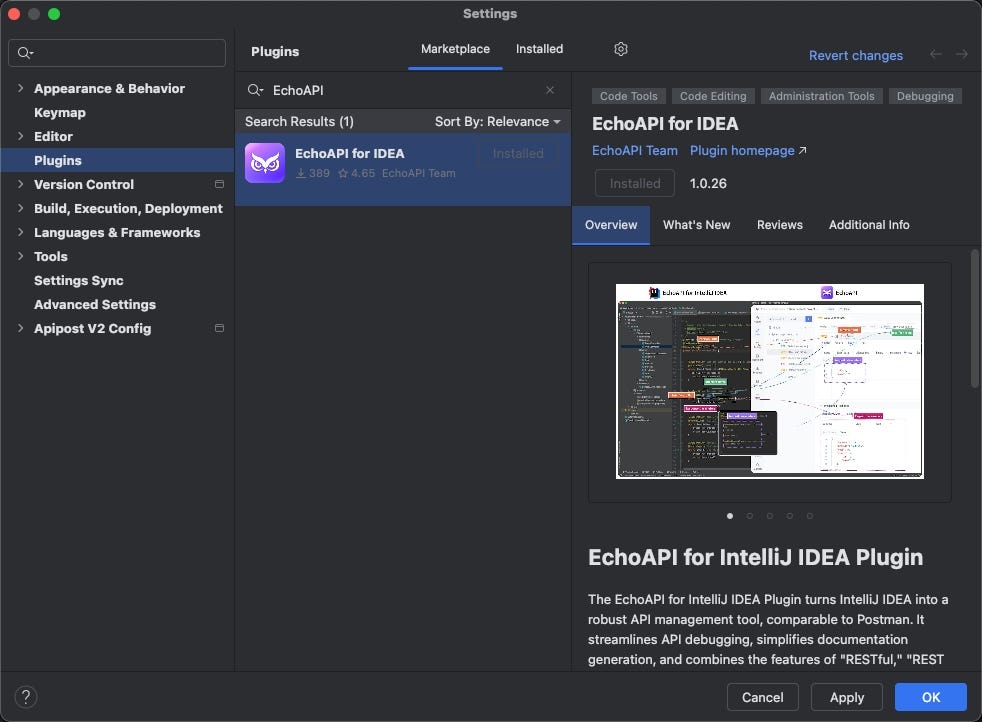Click the project icon beside Version Control
This screenshot has height=722, width=982.
pos(219,184)
